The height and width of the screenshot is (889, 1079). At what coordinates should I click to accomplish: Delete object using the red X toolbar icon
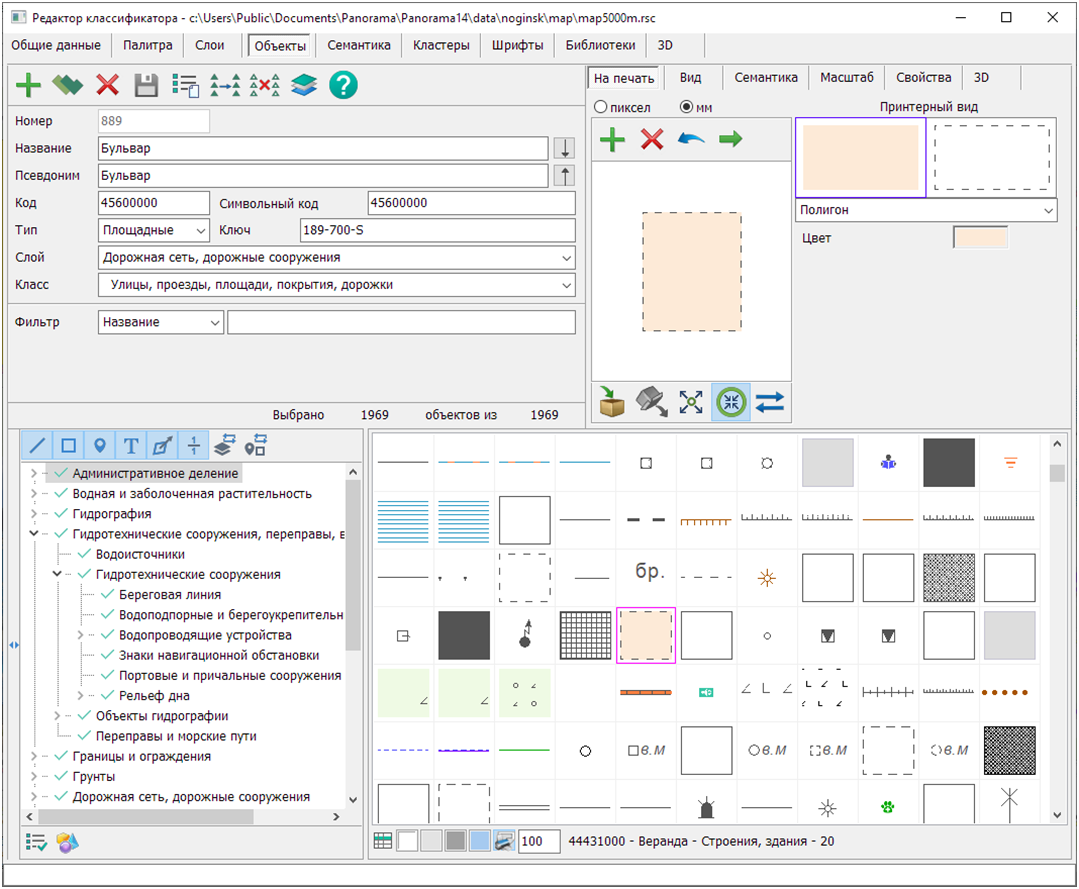pyautogui.click(x=106, y=85)
